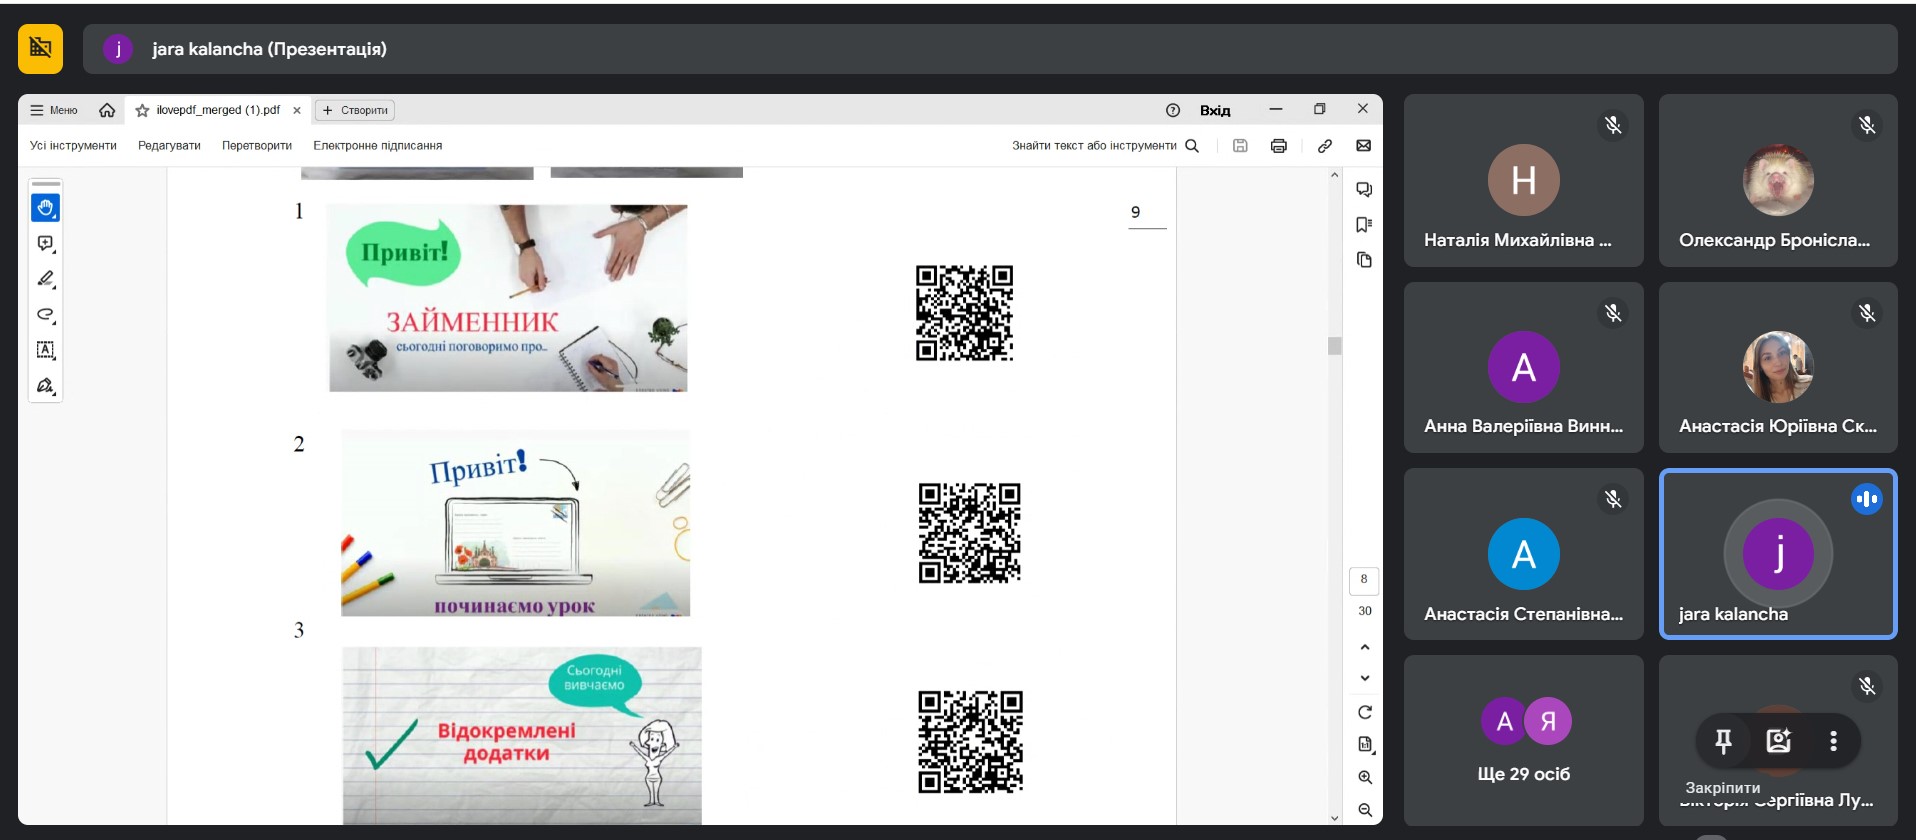The height and width of the screenshot is (840, 1916).
Task: Select the text box tool
Action: 45,350
